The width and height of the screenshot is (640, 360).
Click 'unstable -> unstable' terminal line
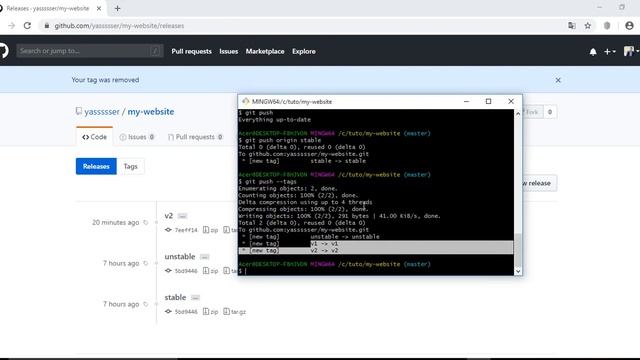point(345,237)
